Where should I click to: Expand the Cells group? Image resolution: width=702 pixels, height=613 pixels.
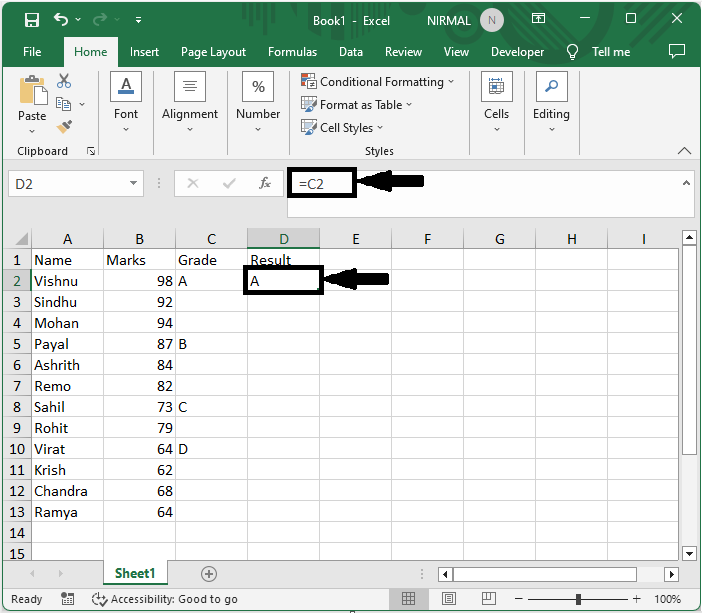point(497,104)
